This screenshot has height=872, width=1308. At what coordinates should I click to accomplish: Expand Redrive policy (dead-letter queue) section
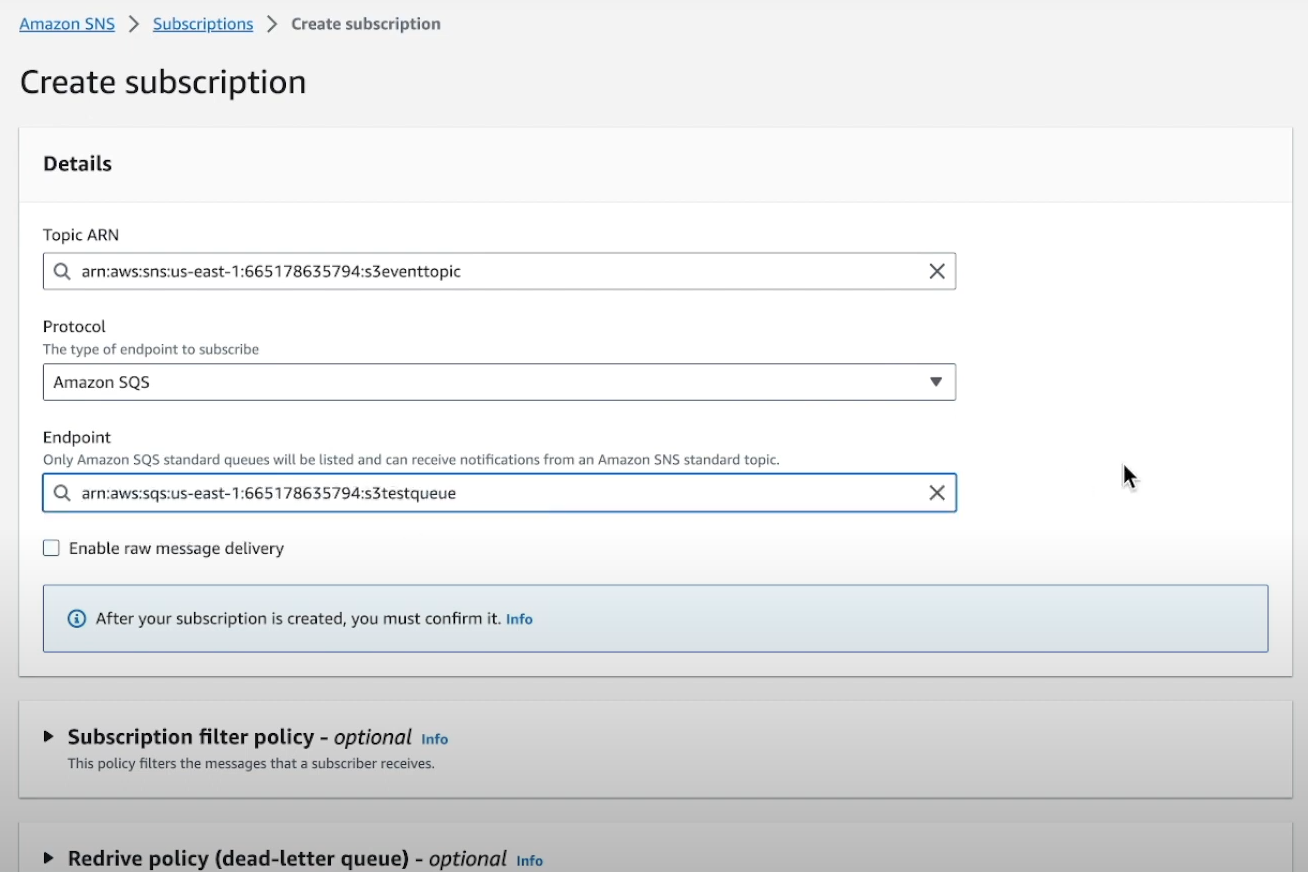tap(48, 858)
